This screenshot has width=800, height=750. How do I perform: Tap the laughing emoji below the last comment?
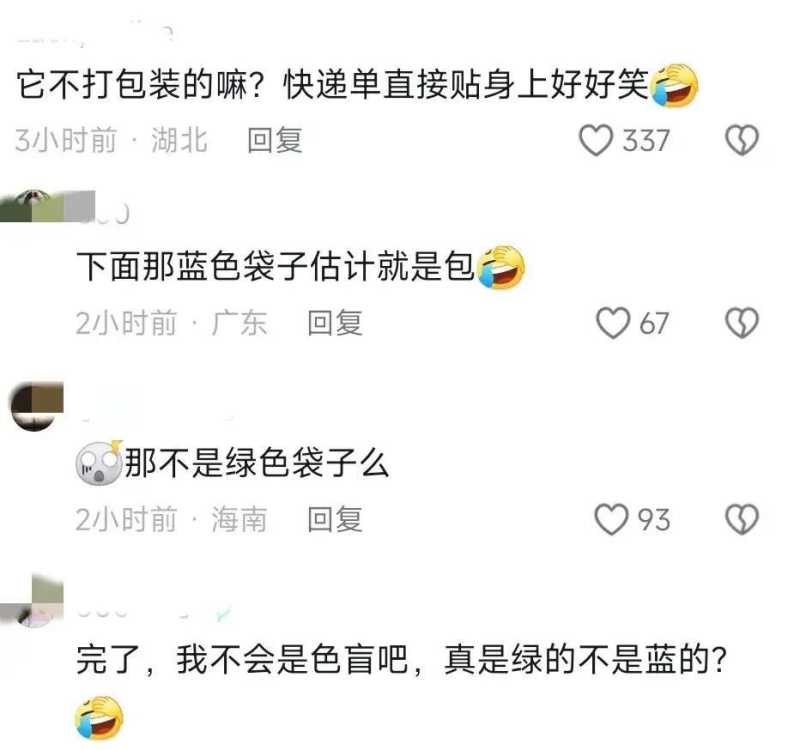[99, 717]
